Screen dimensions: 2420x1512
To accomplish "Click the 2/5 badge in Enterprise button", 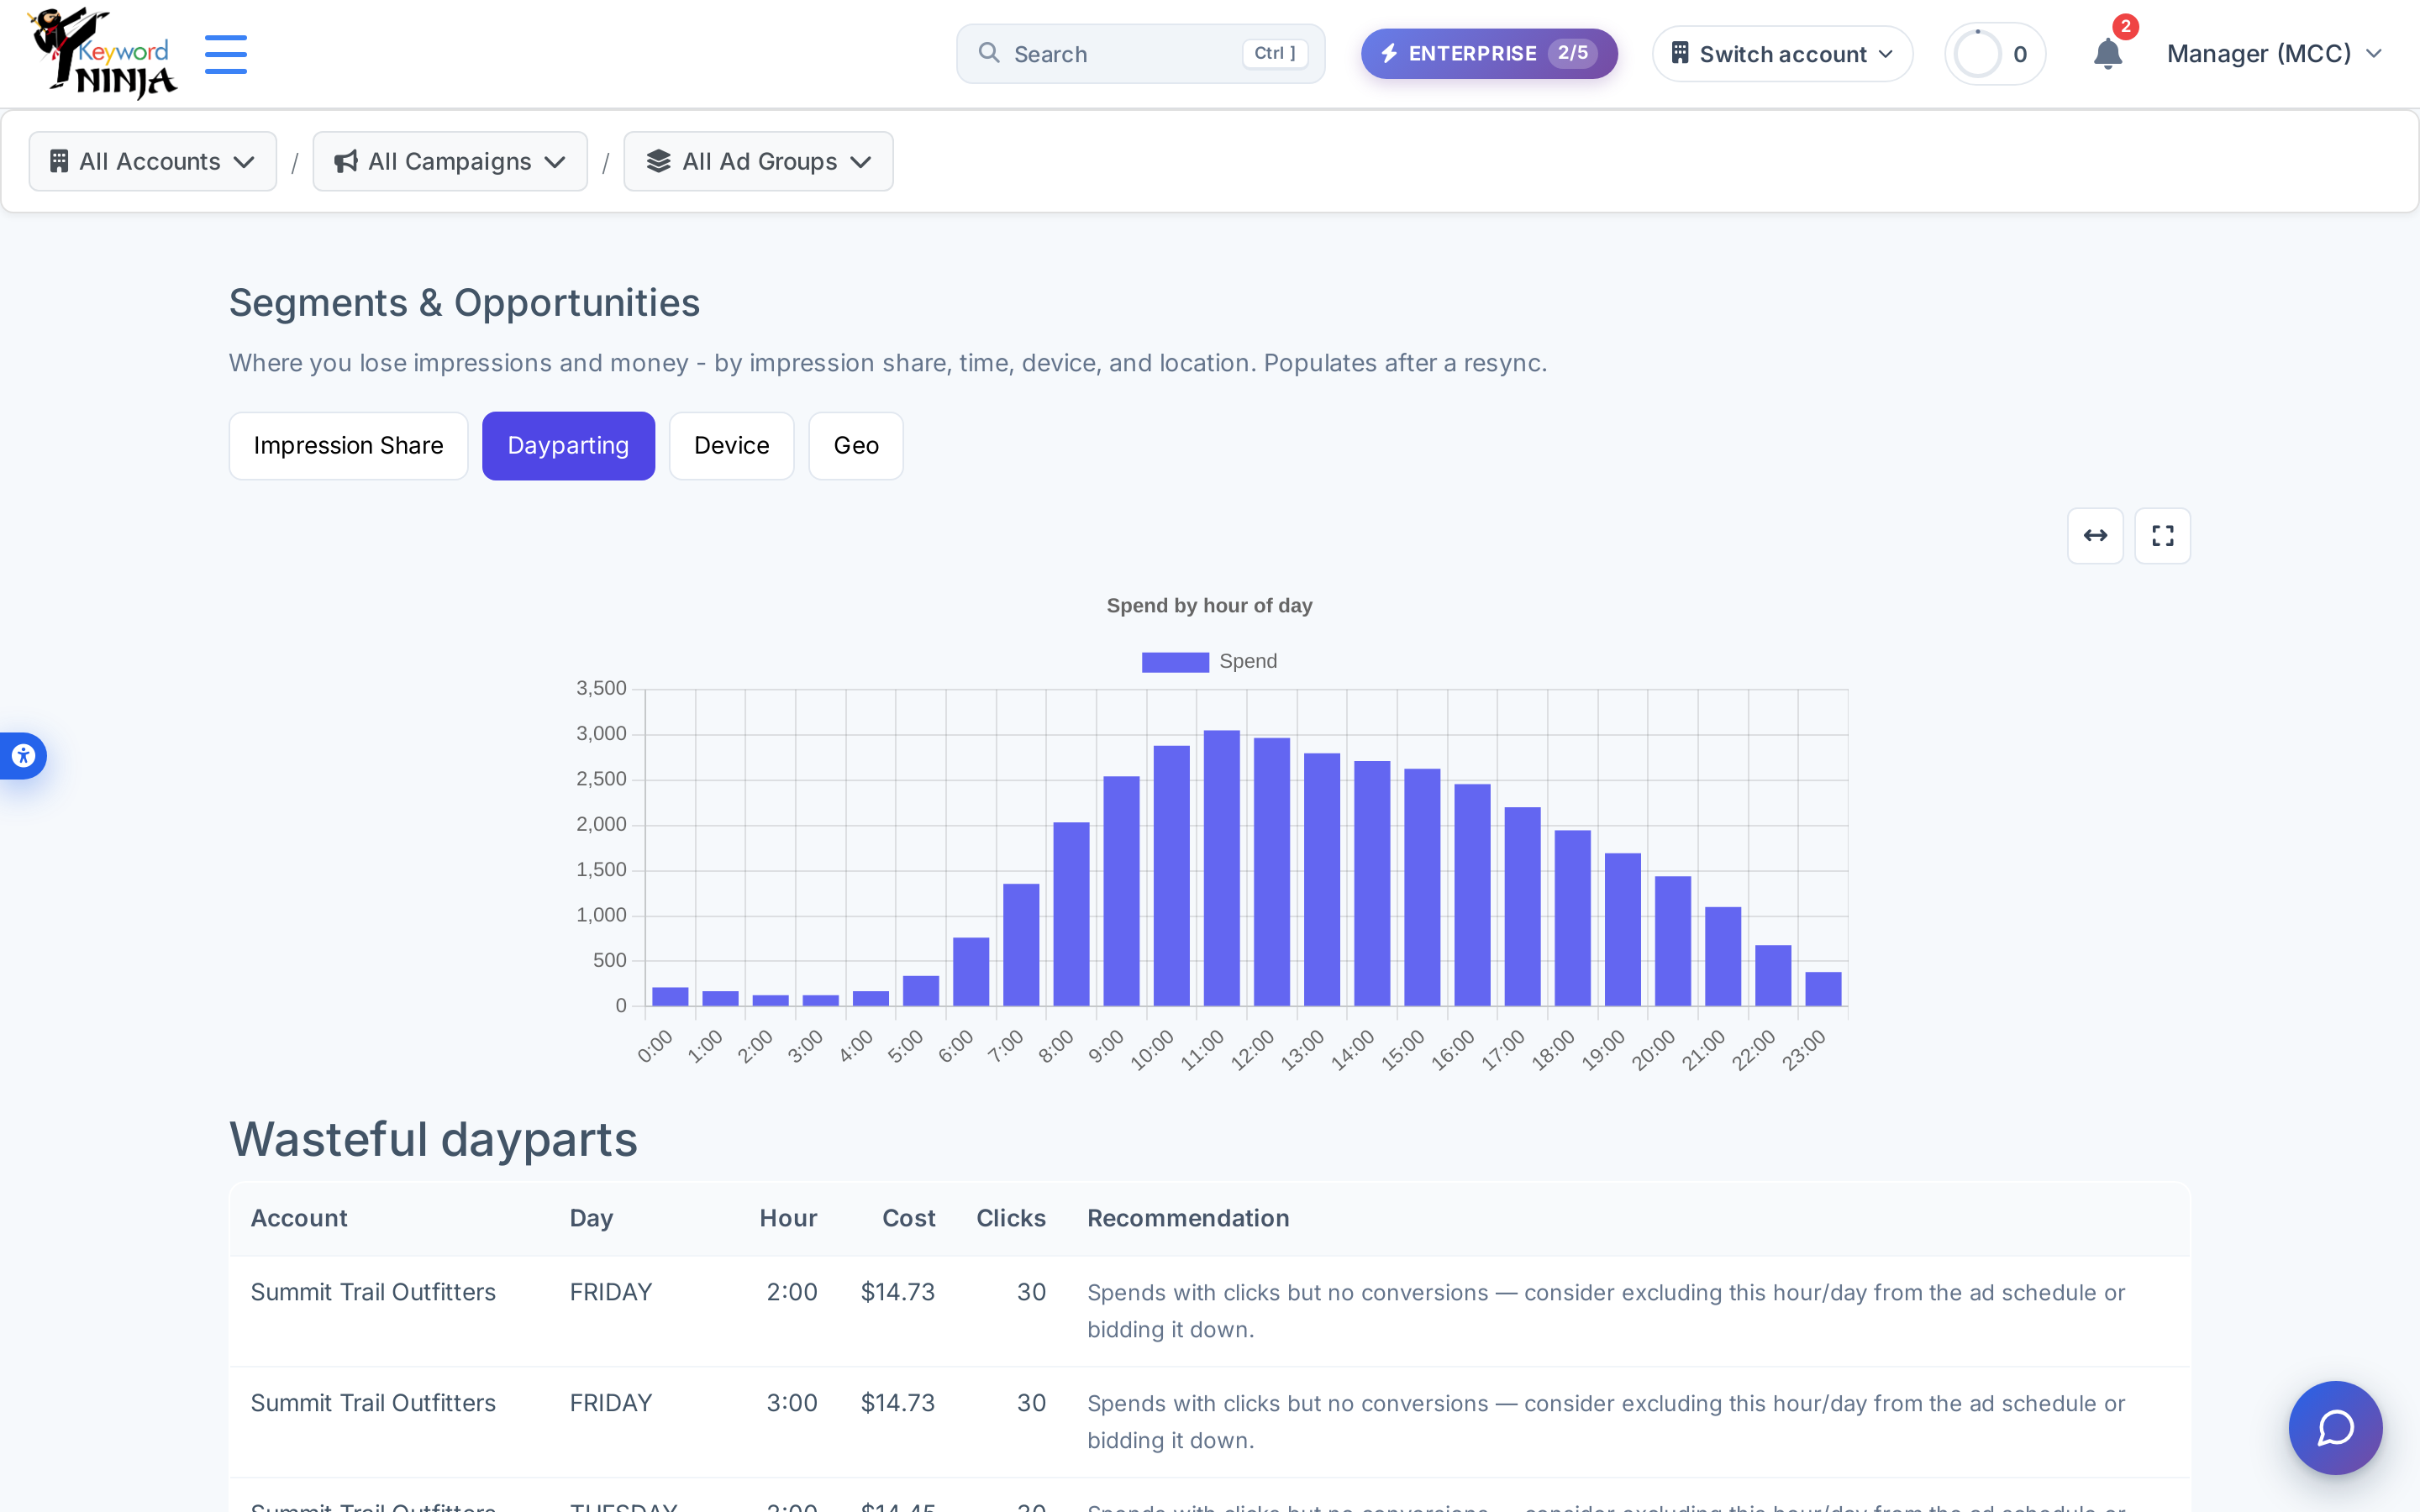I will tap(1572, 53).
